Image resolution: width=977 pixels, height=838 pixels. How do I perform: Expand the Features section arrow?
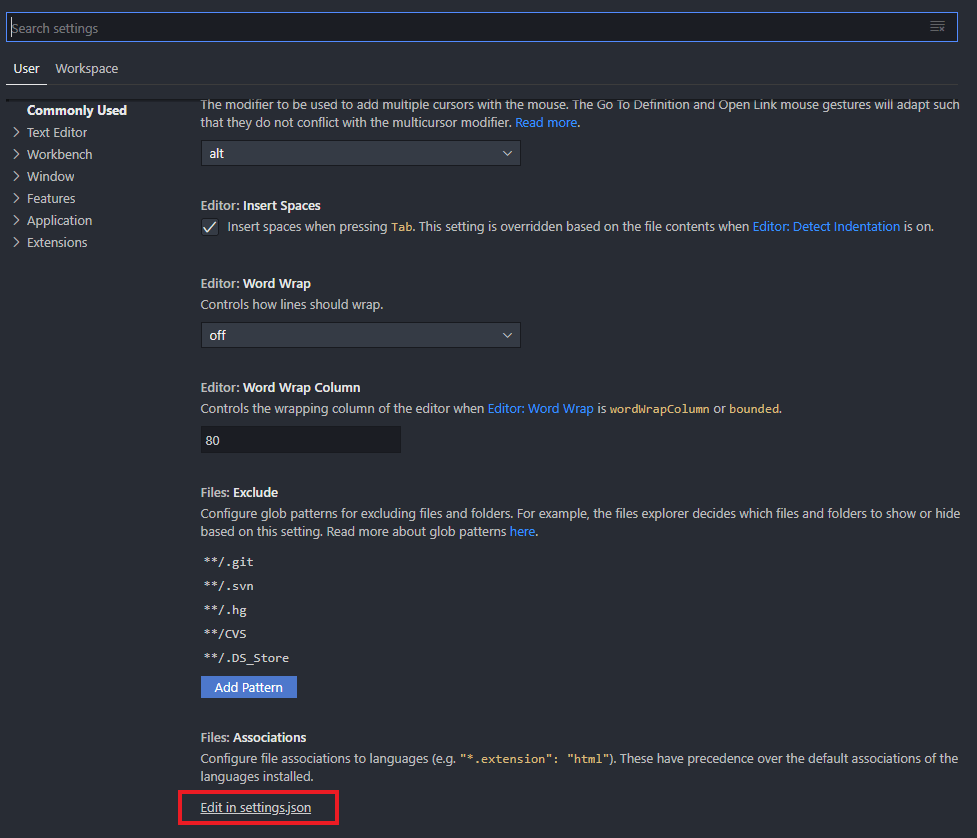click(x=16, y=199)
